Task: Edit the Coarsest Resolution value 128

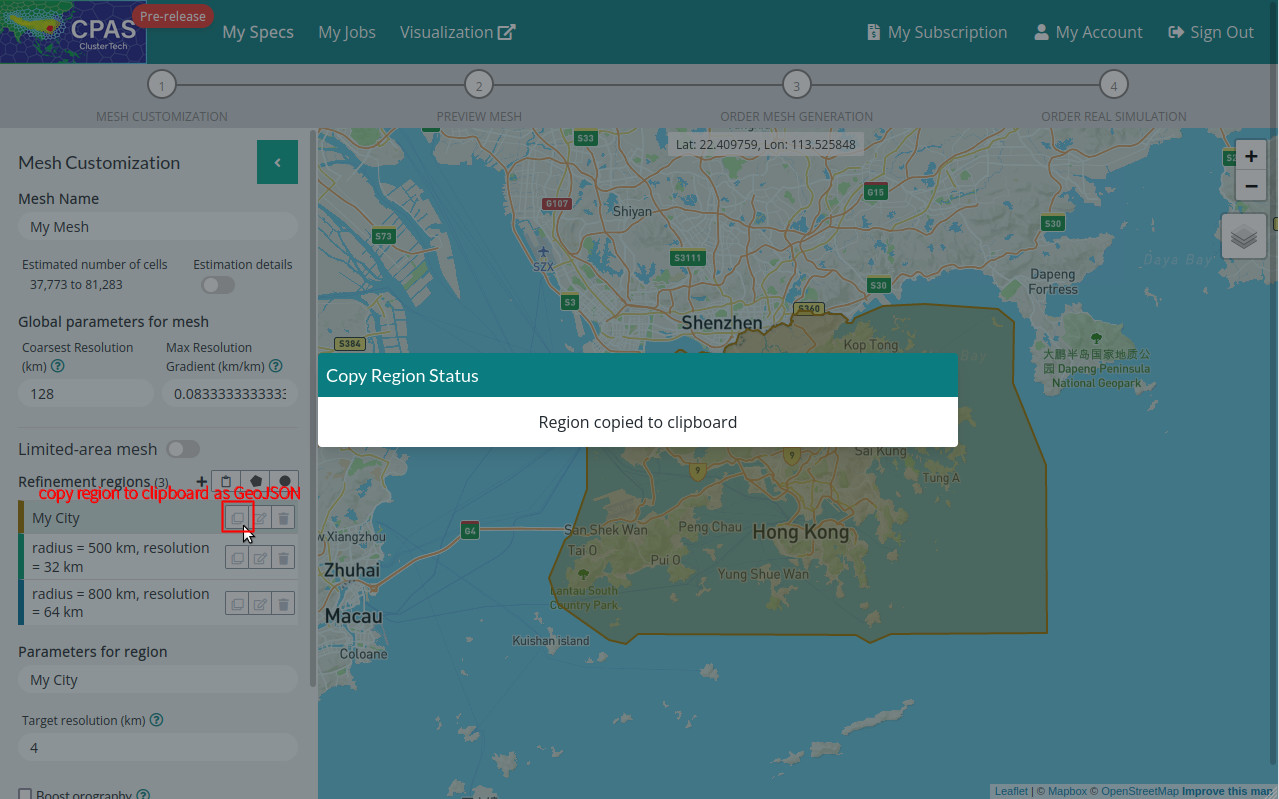Action: point(86,394)
